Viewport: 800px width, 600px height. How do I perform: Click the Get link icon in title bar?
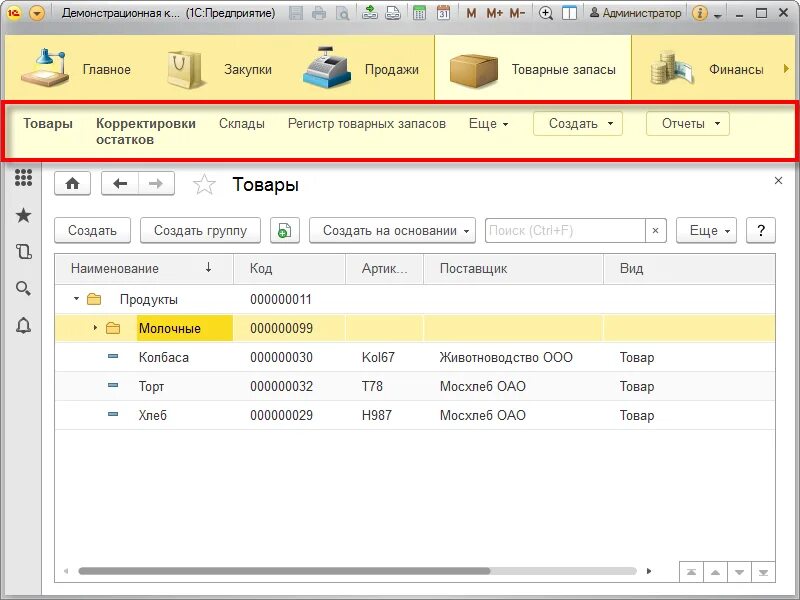[x=370, y=13]
